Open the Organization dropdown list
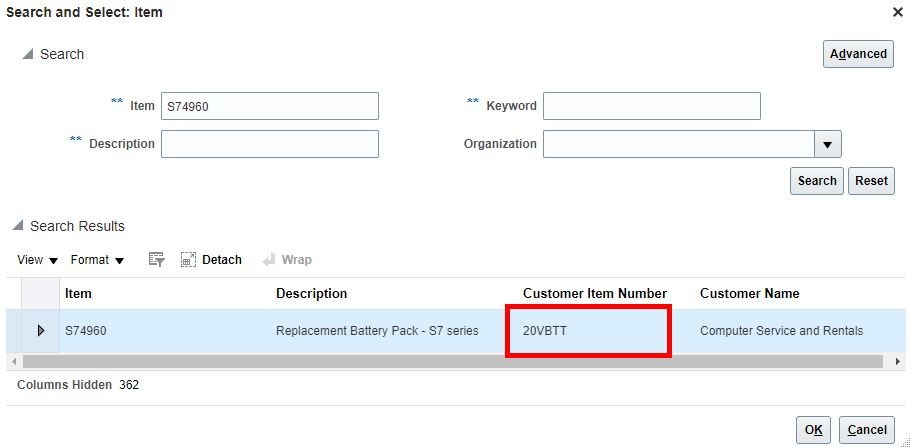The height and width of the screenshot is (448, 913). pos(828,144)
